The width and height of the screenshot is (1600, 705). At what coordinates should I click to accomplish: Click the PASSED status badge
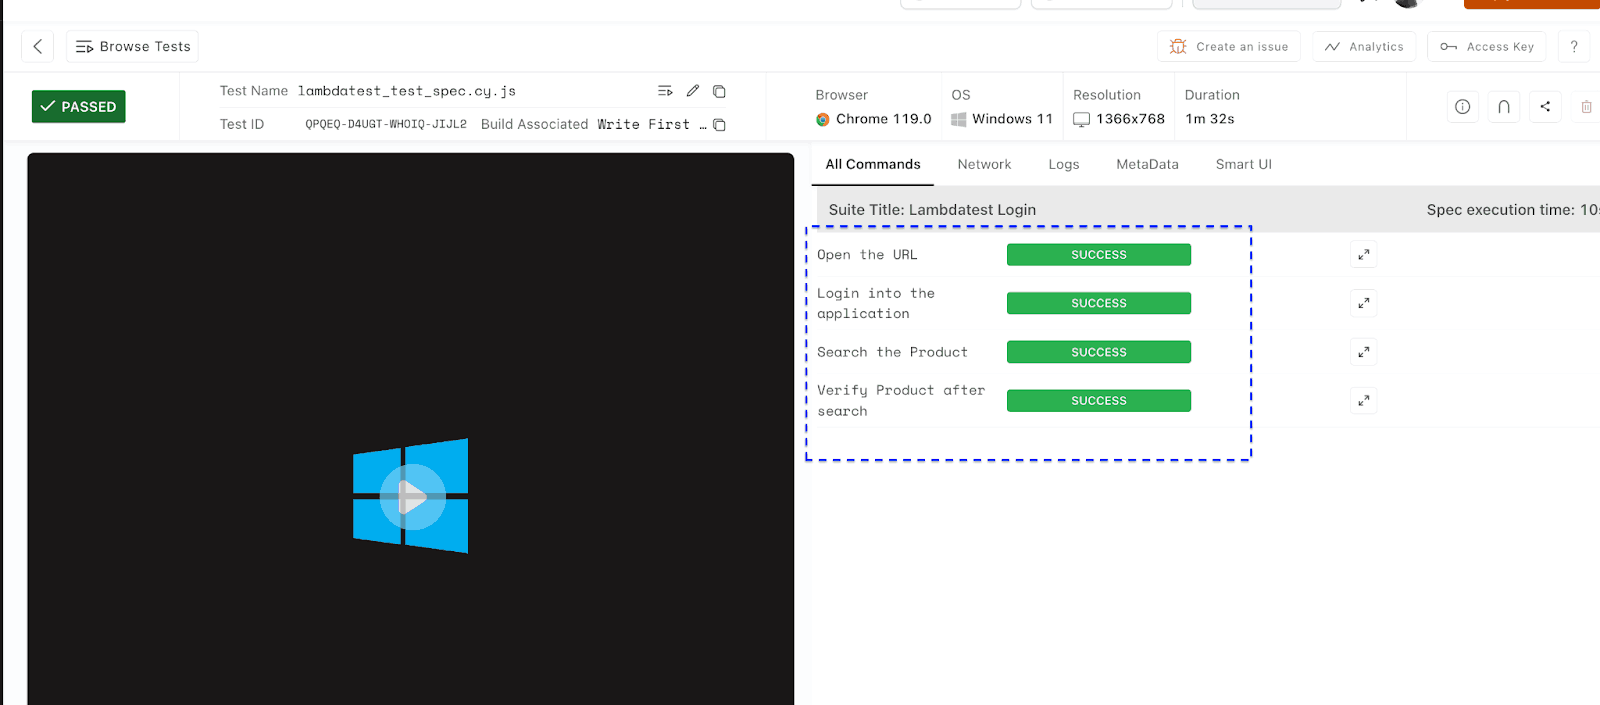pyautogui.click(x=79, y=106)
